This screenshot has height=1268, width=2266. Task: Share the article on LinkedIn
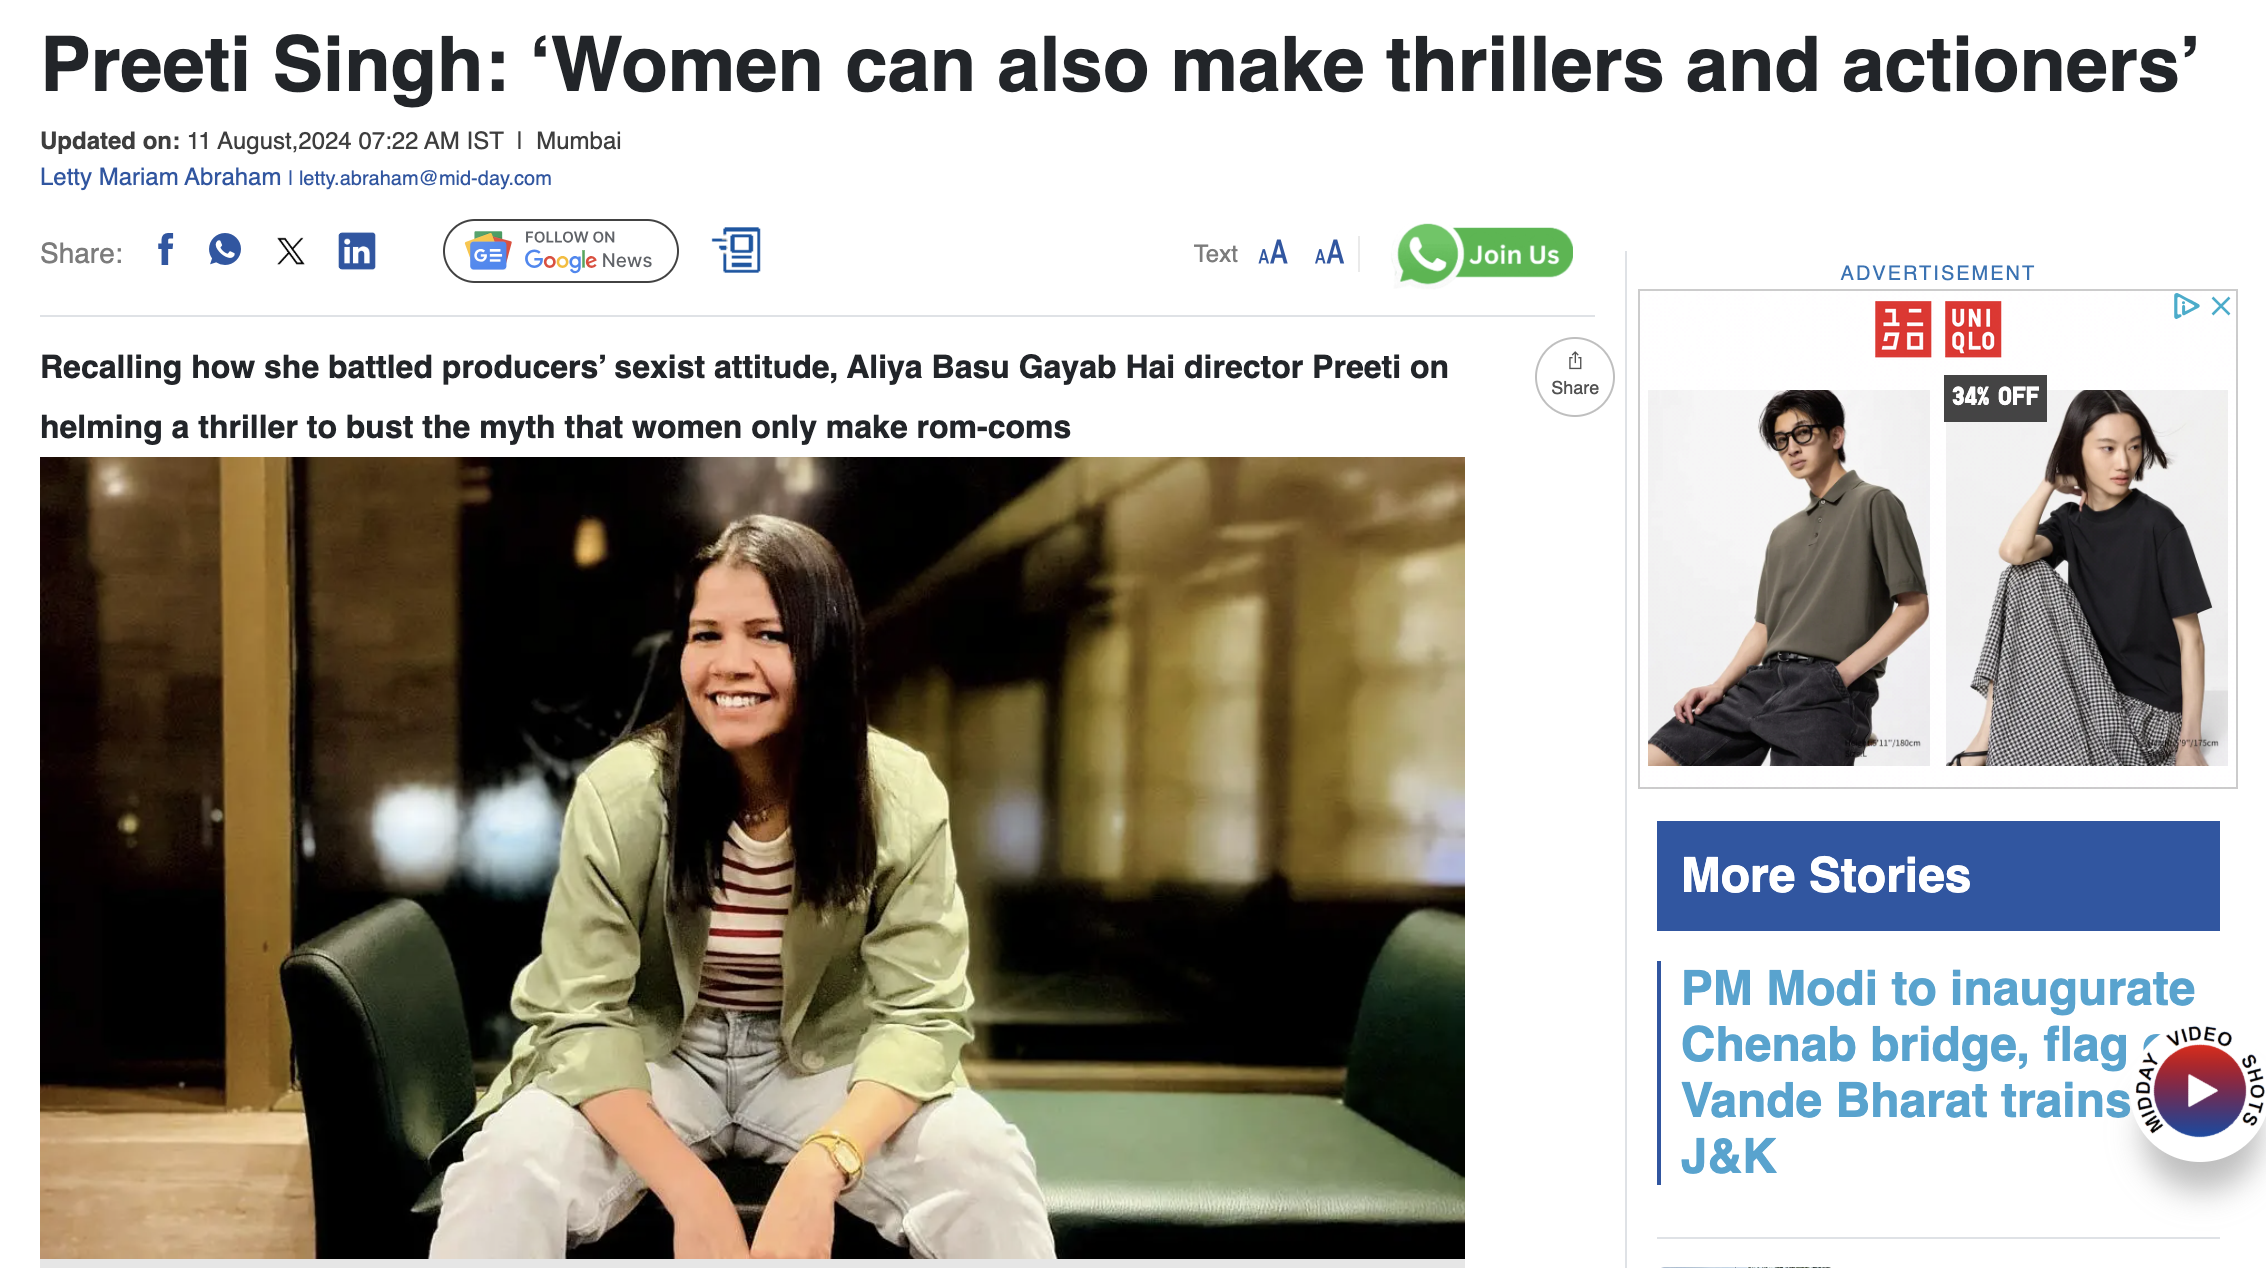click(x=358, y=252)
